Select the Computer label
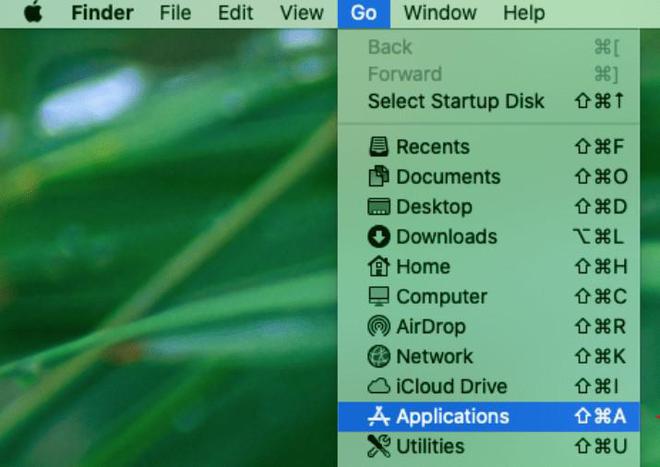The height and width of the screenshot is (467, 660). [x=442, y=297]
